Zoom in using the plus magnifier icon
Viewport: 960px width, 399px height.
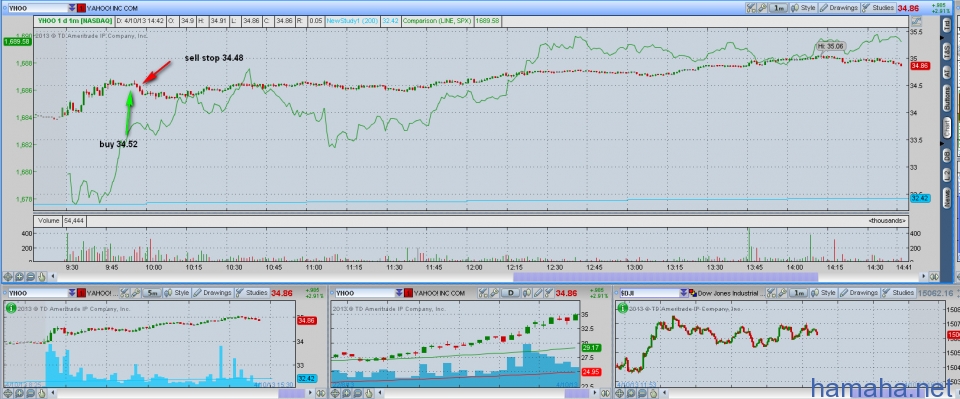pyautogui.click(x=19, y=277)
